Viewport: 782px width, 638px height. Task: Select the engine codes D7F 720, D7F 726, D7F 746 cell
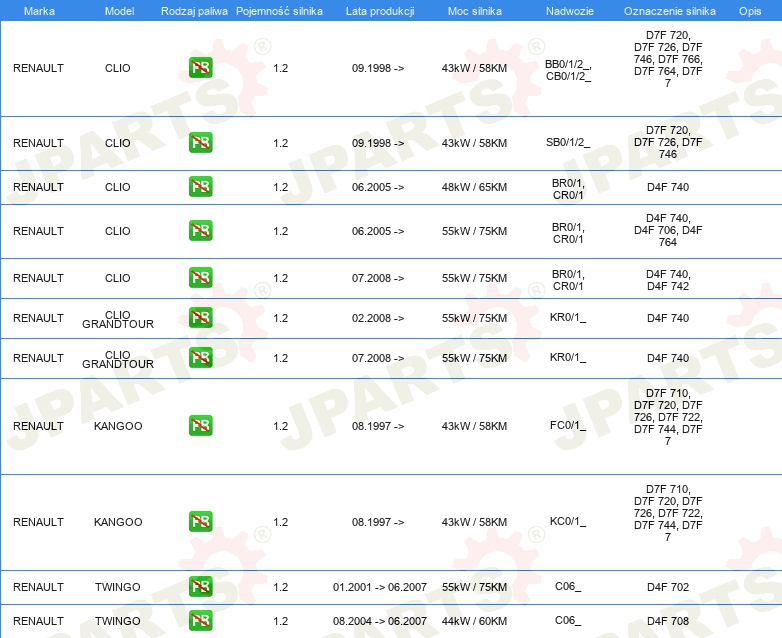[668, 142]
